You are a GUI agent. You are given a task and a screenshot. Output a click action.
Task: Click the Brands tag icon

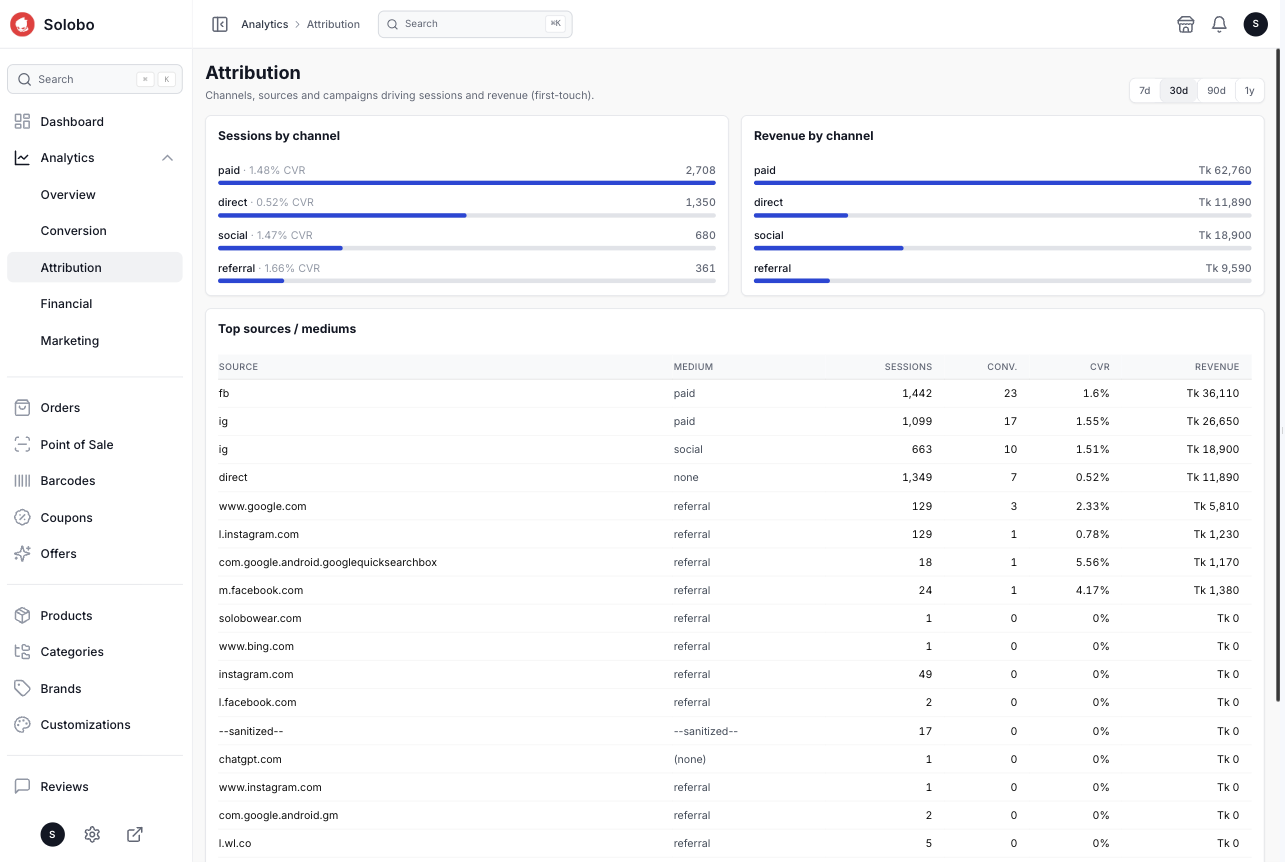click(x=22, y=688)
